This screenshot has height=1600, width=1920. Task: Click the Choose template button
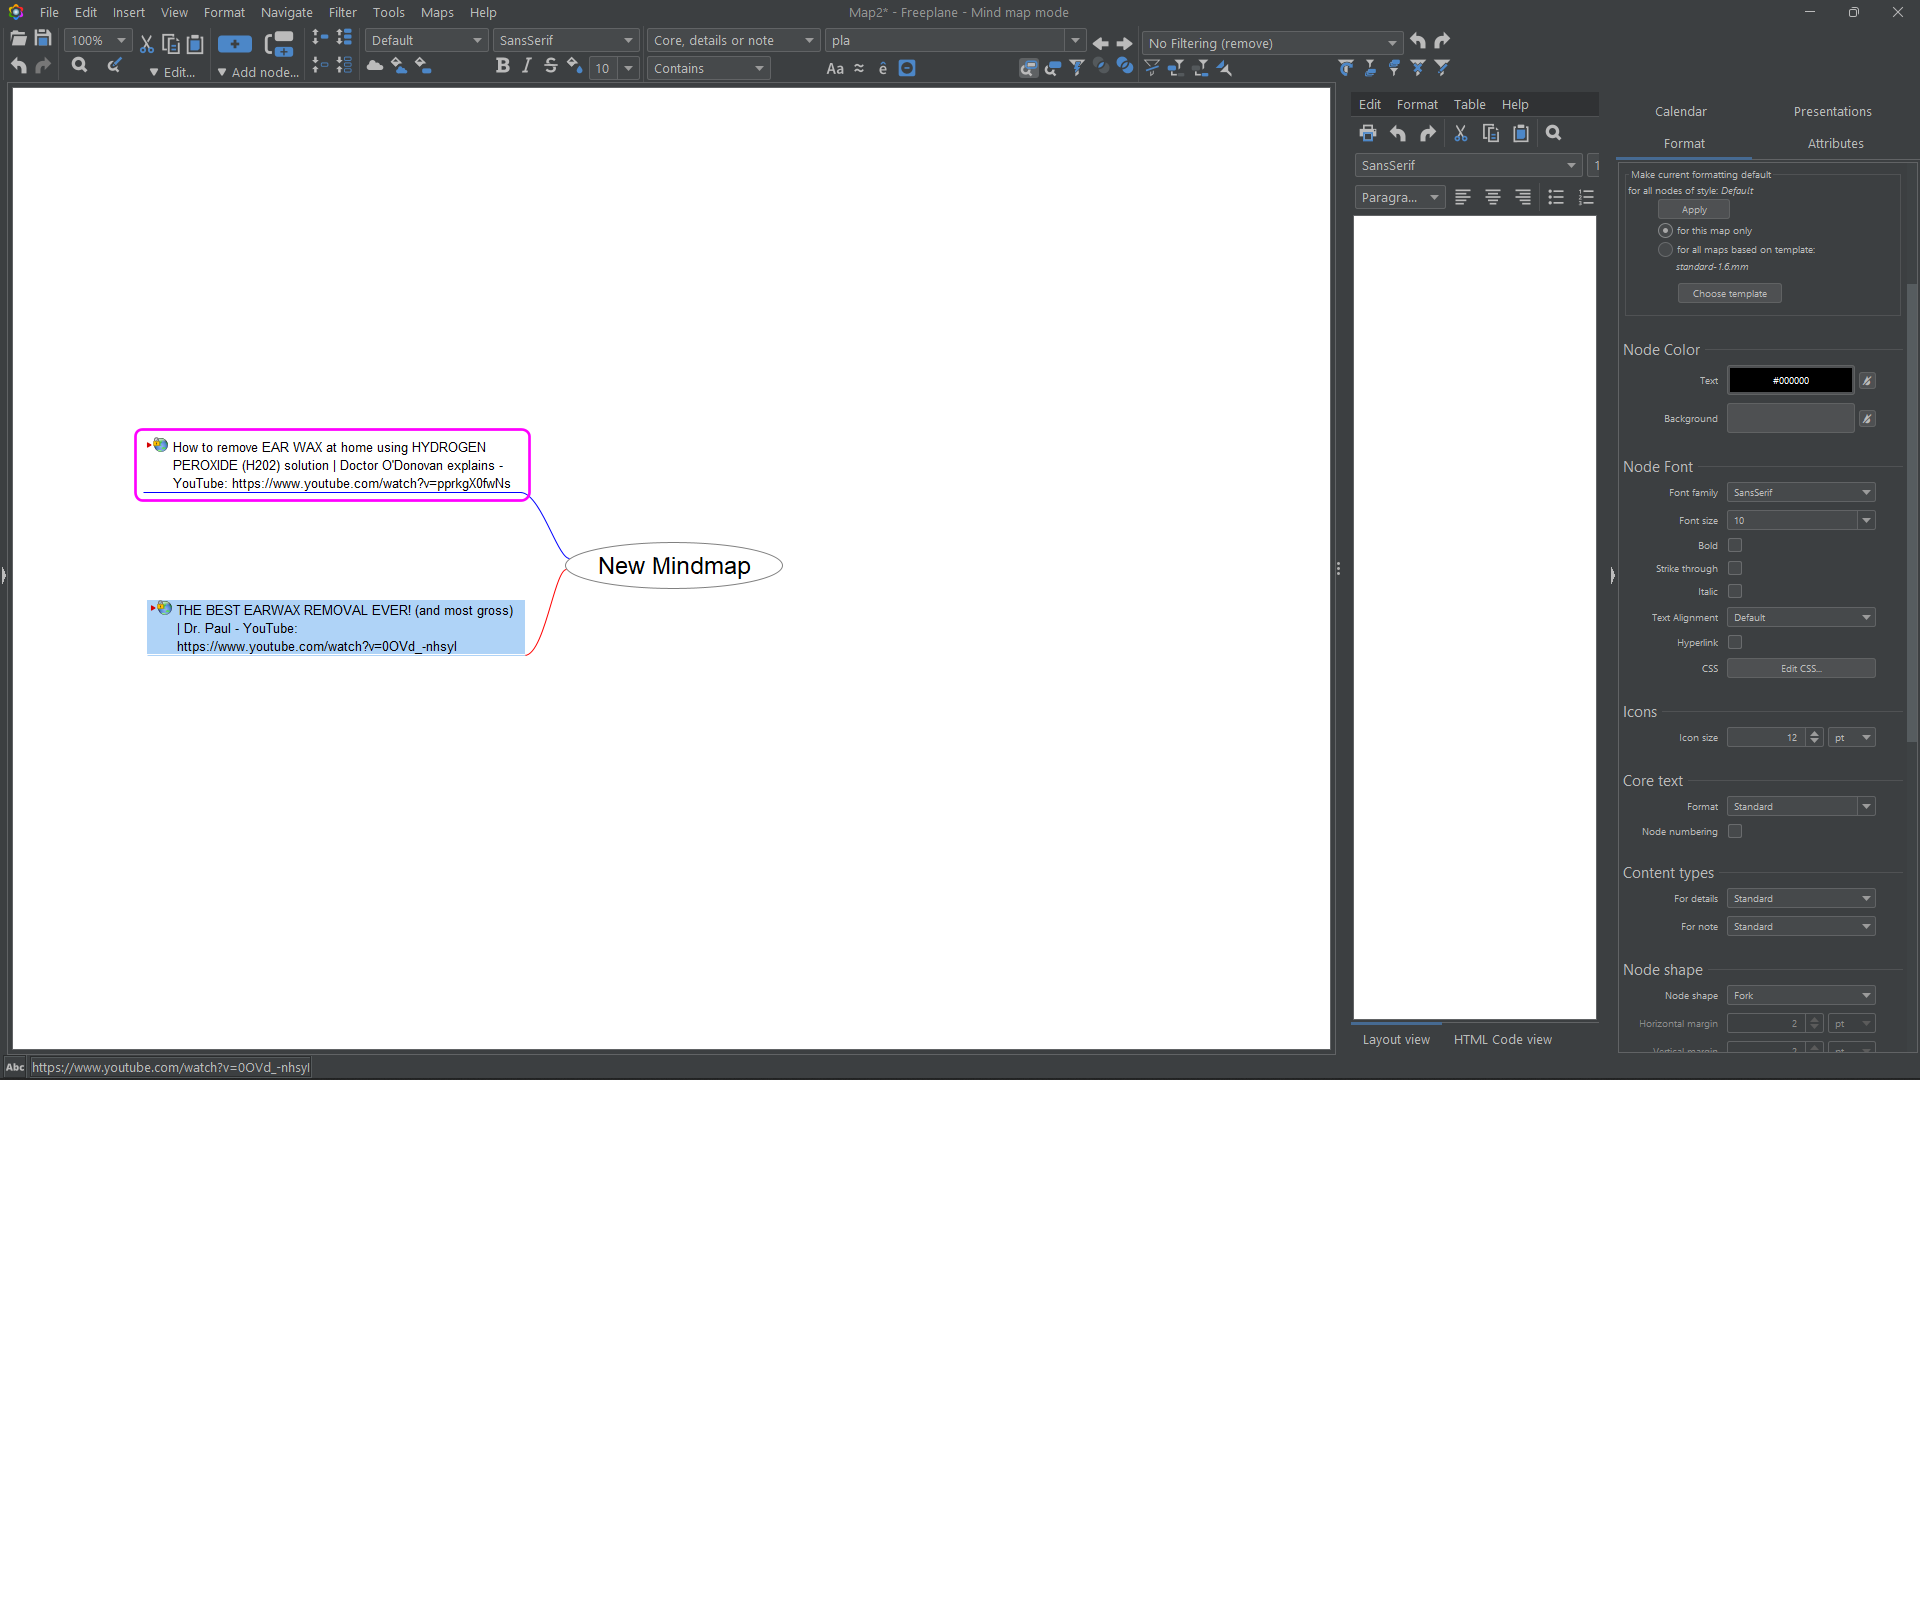pos(1729,294)
